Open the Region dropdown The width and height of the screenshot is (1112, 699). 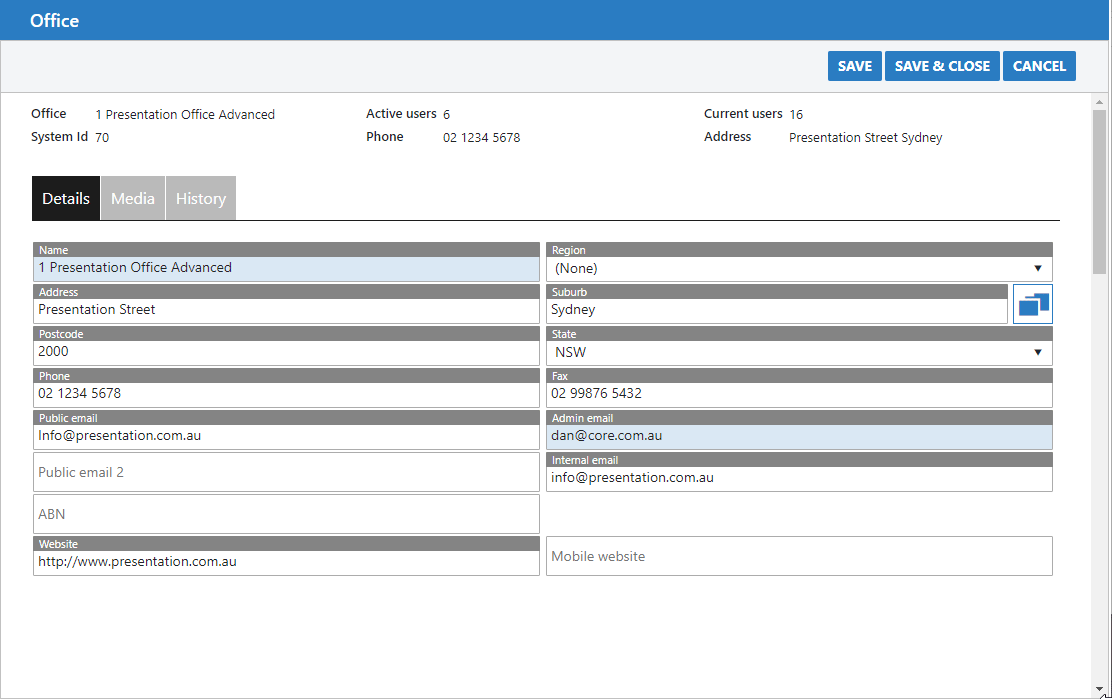click(798, 268)
